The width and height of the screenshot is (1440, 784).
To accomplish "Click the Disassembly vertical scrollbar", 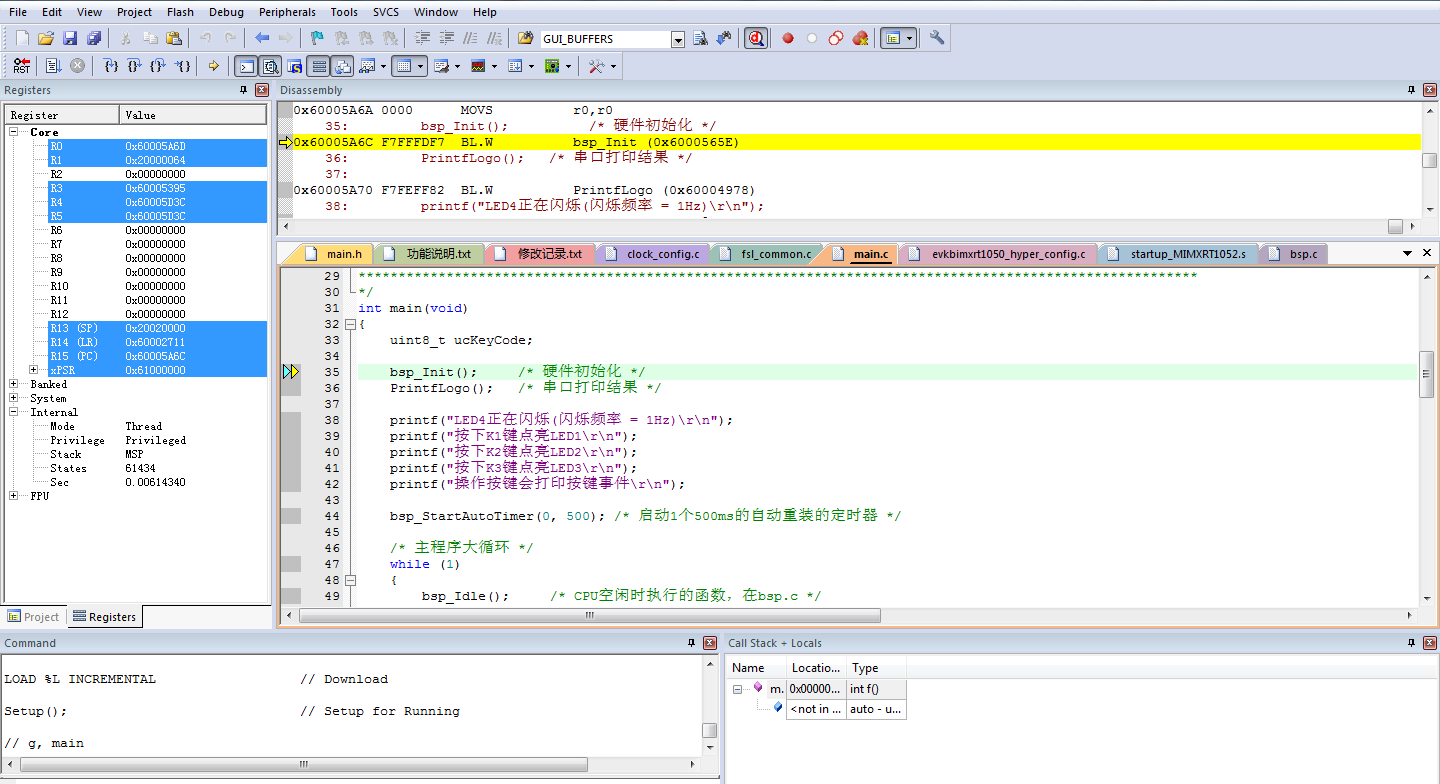I will 1430,160.
